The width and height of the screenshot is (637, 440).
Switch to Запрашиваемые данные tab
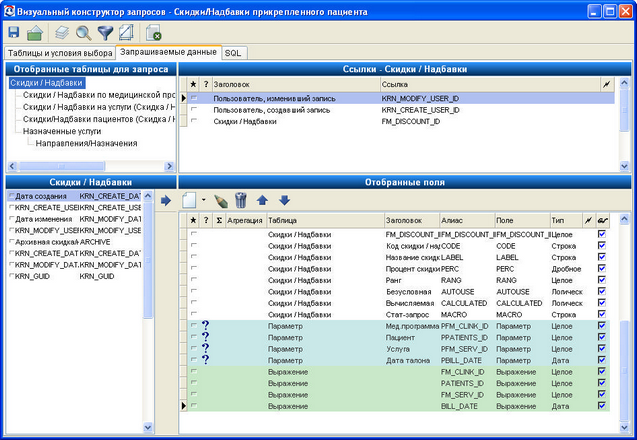click(168, 52)
